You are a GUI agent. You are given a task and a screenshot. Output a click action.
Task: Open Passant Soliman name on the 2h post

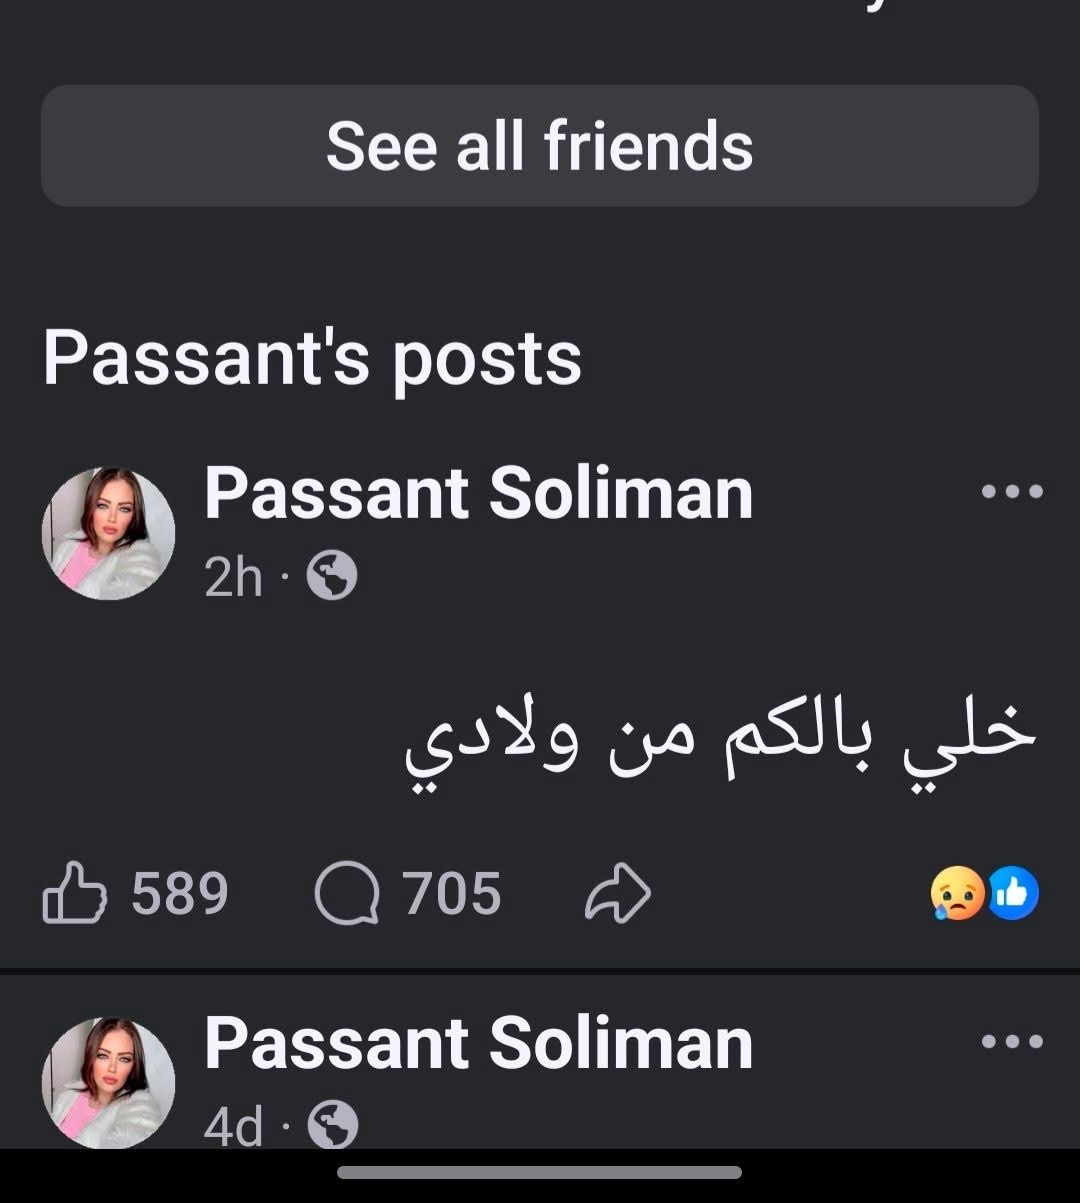(x=478, y=493)
